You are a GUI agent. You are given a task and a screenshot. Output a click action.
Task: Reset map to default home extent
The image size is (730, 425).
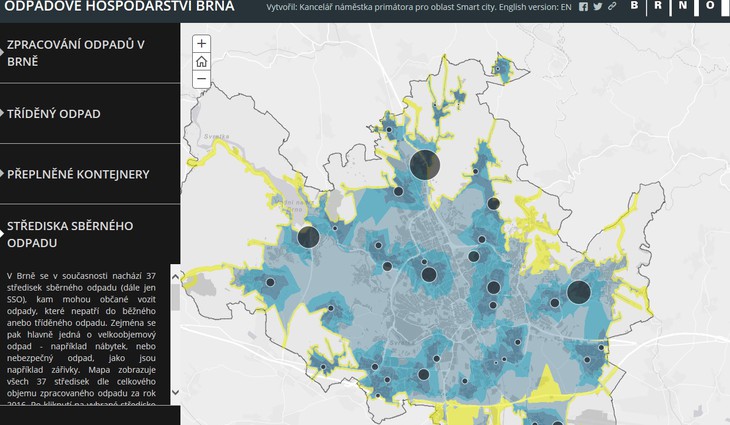point(201,61)
